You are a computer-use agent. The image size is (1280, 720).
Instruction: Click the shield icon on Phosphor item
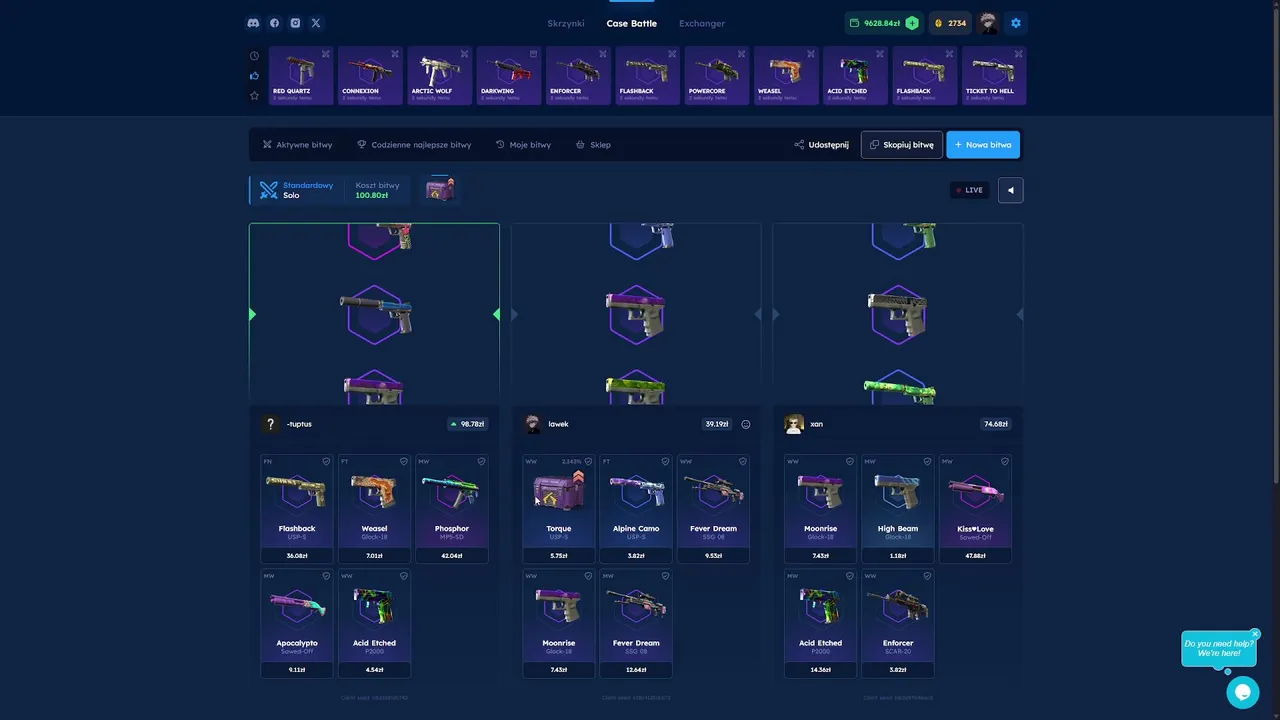click(481, 461)
